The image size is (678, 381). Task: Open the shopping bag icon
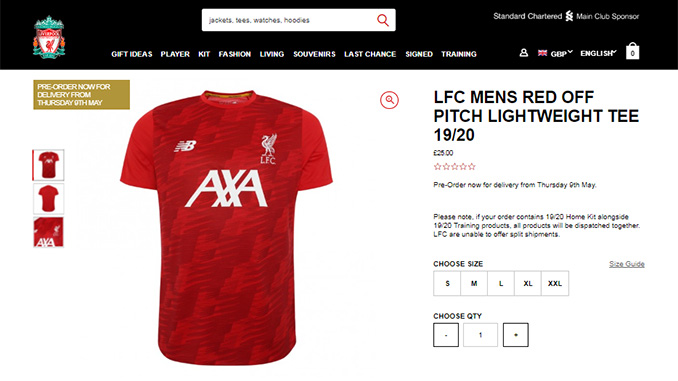632,51
